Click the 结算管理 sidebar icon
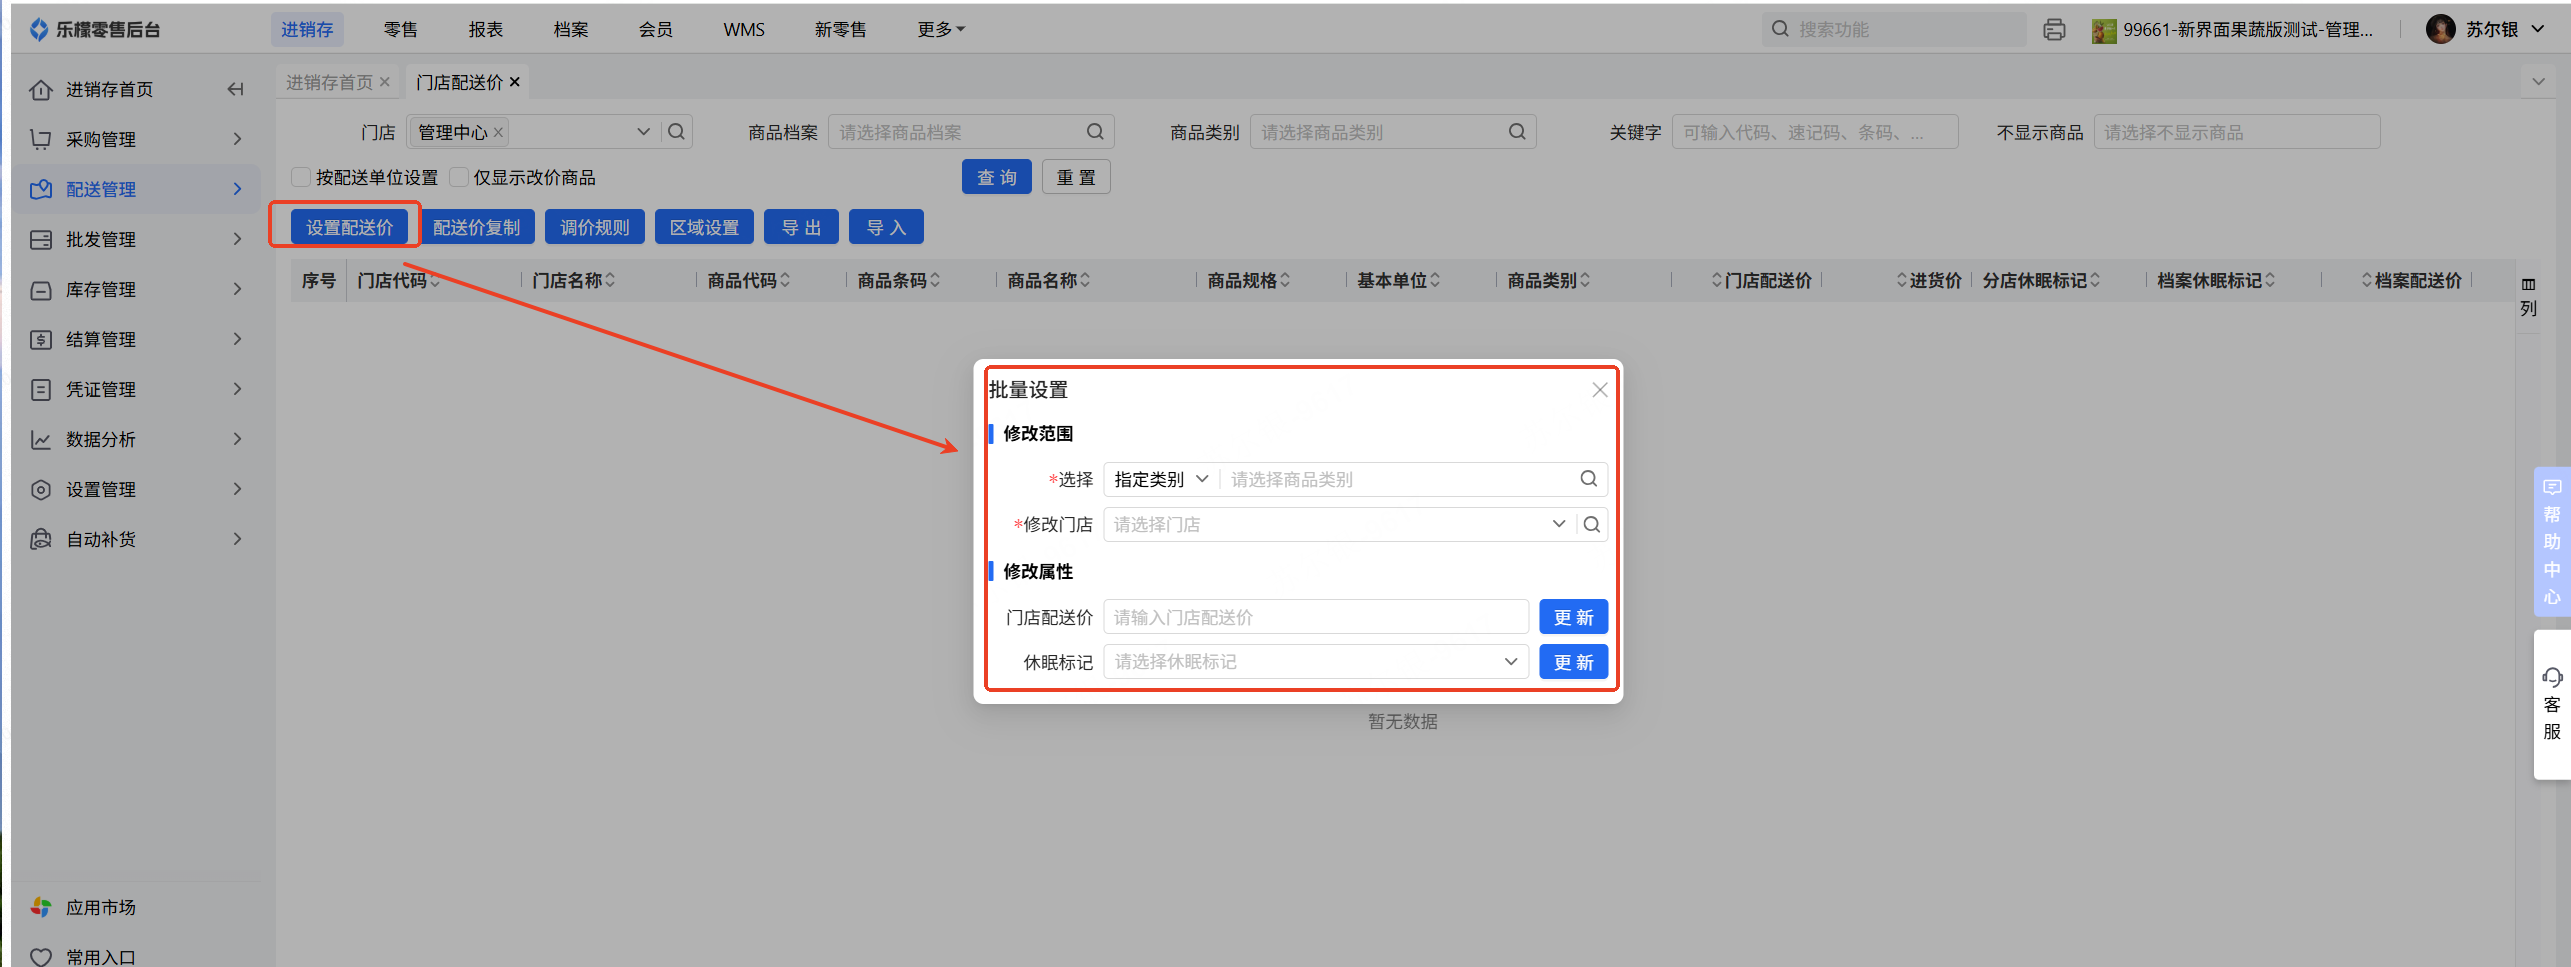The image size is (2571, 967). click(41, 340)
